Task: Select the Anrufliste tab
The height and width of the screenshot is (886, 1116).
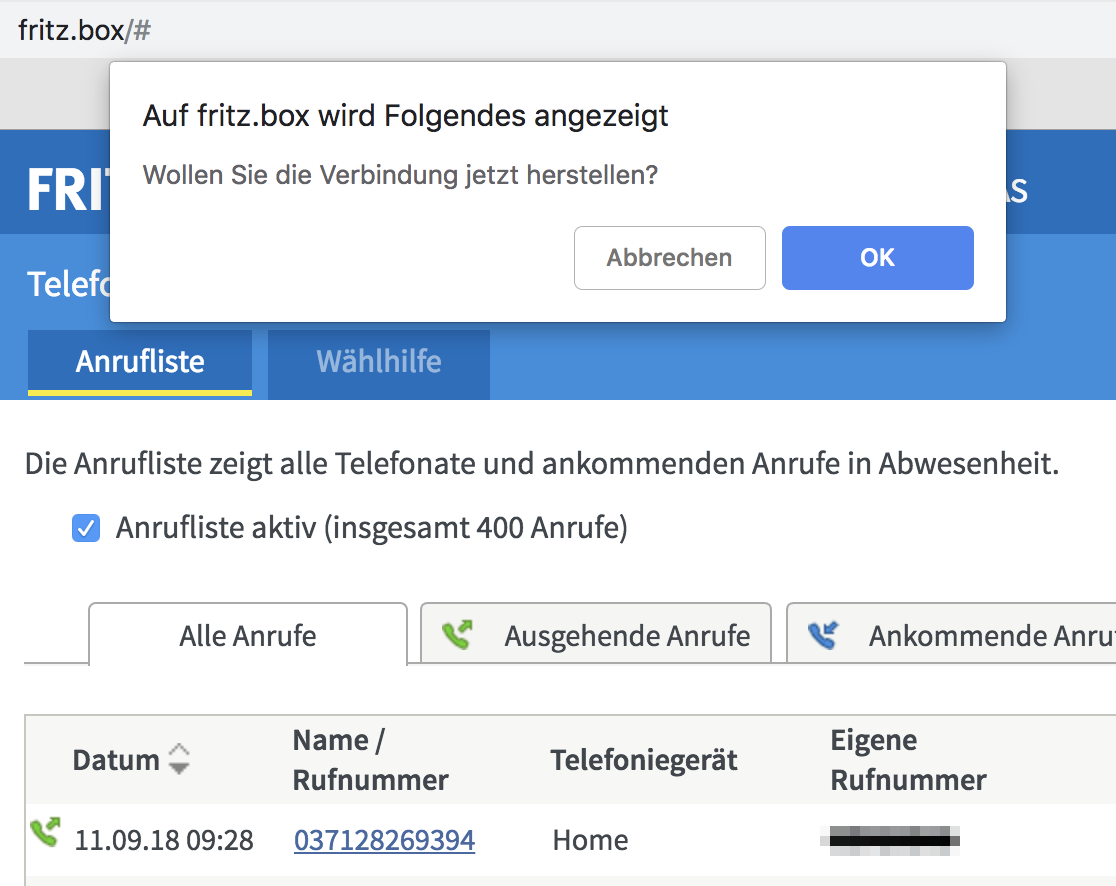Action: click(140, 361)
